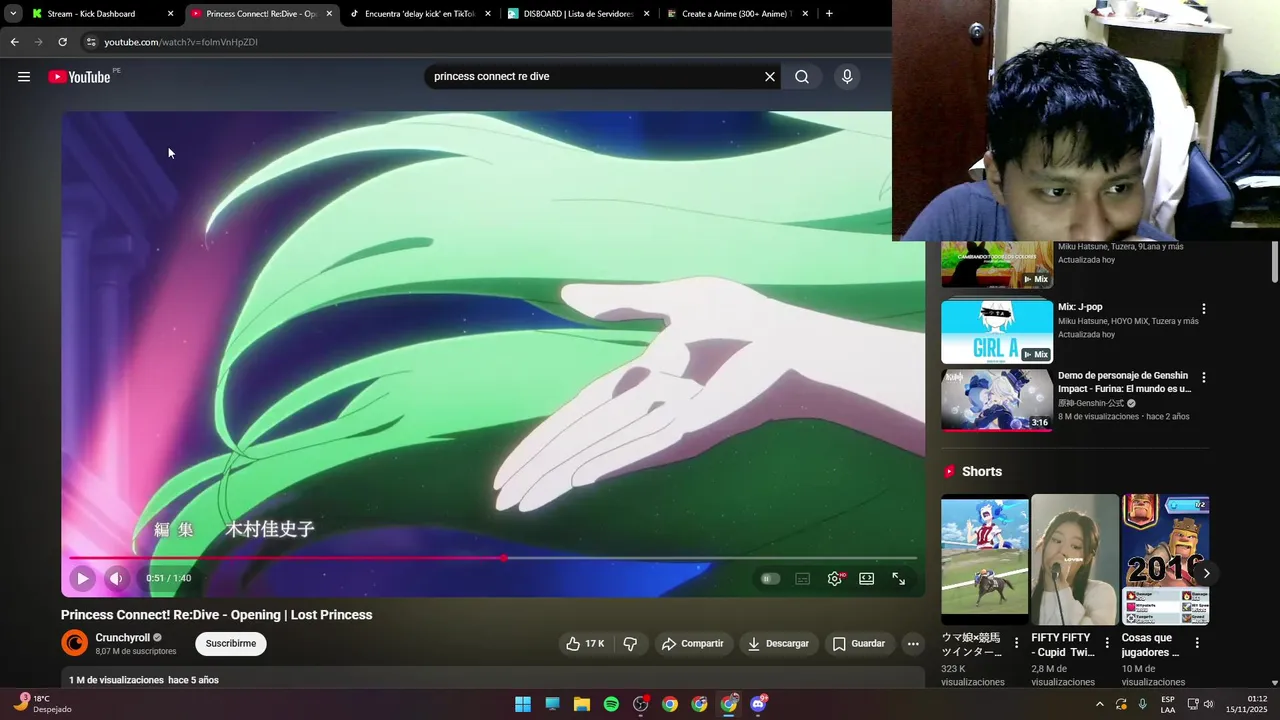This screenshot has width=1280, height=720.
Task: Switch ESP LAA keyboard language
Action: click(1168, 704)
